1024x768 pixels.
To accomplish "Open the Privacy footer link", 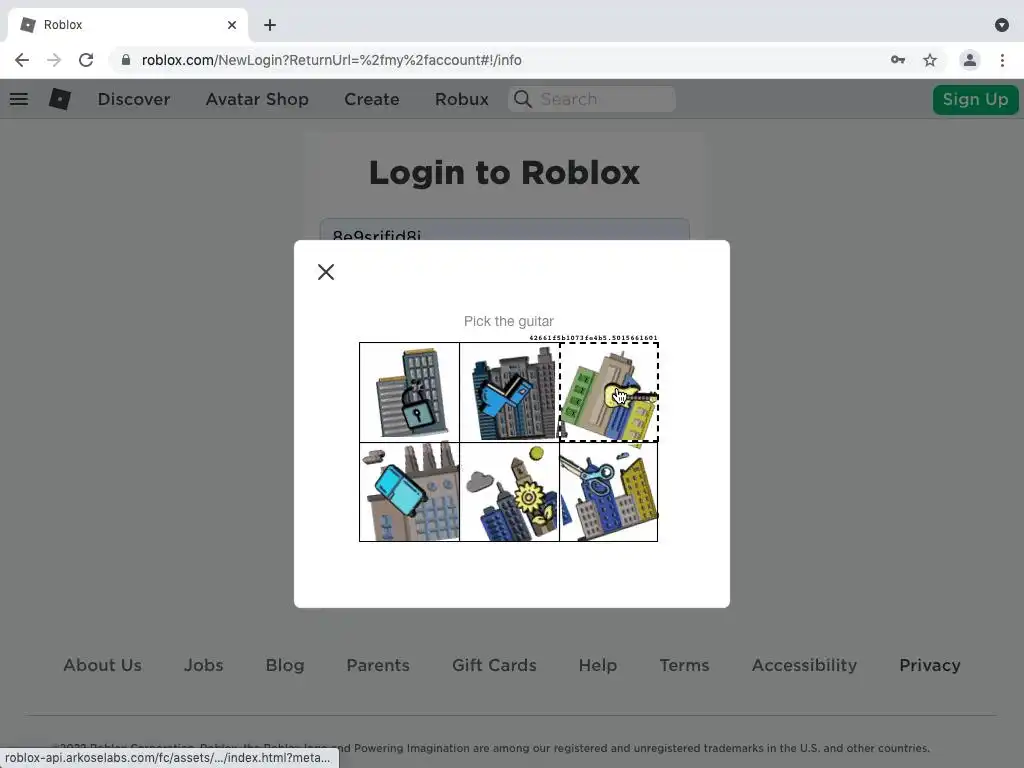I will coord(930,665).
